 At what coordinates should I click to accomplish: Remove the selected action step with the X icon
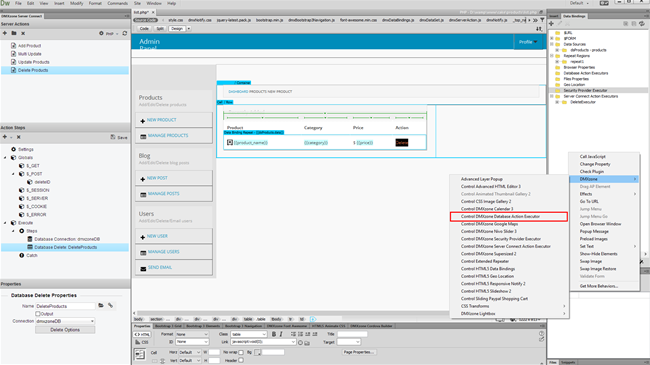(19, 137)
